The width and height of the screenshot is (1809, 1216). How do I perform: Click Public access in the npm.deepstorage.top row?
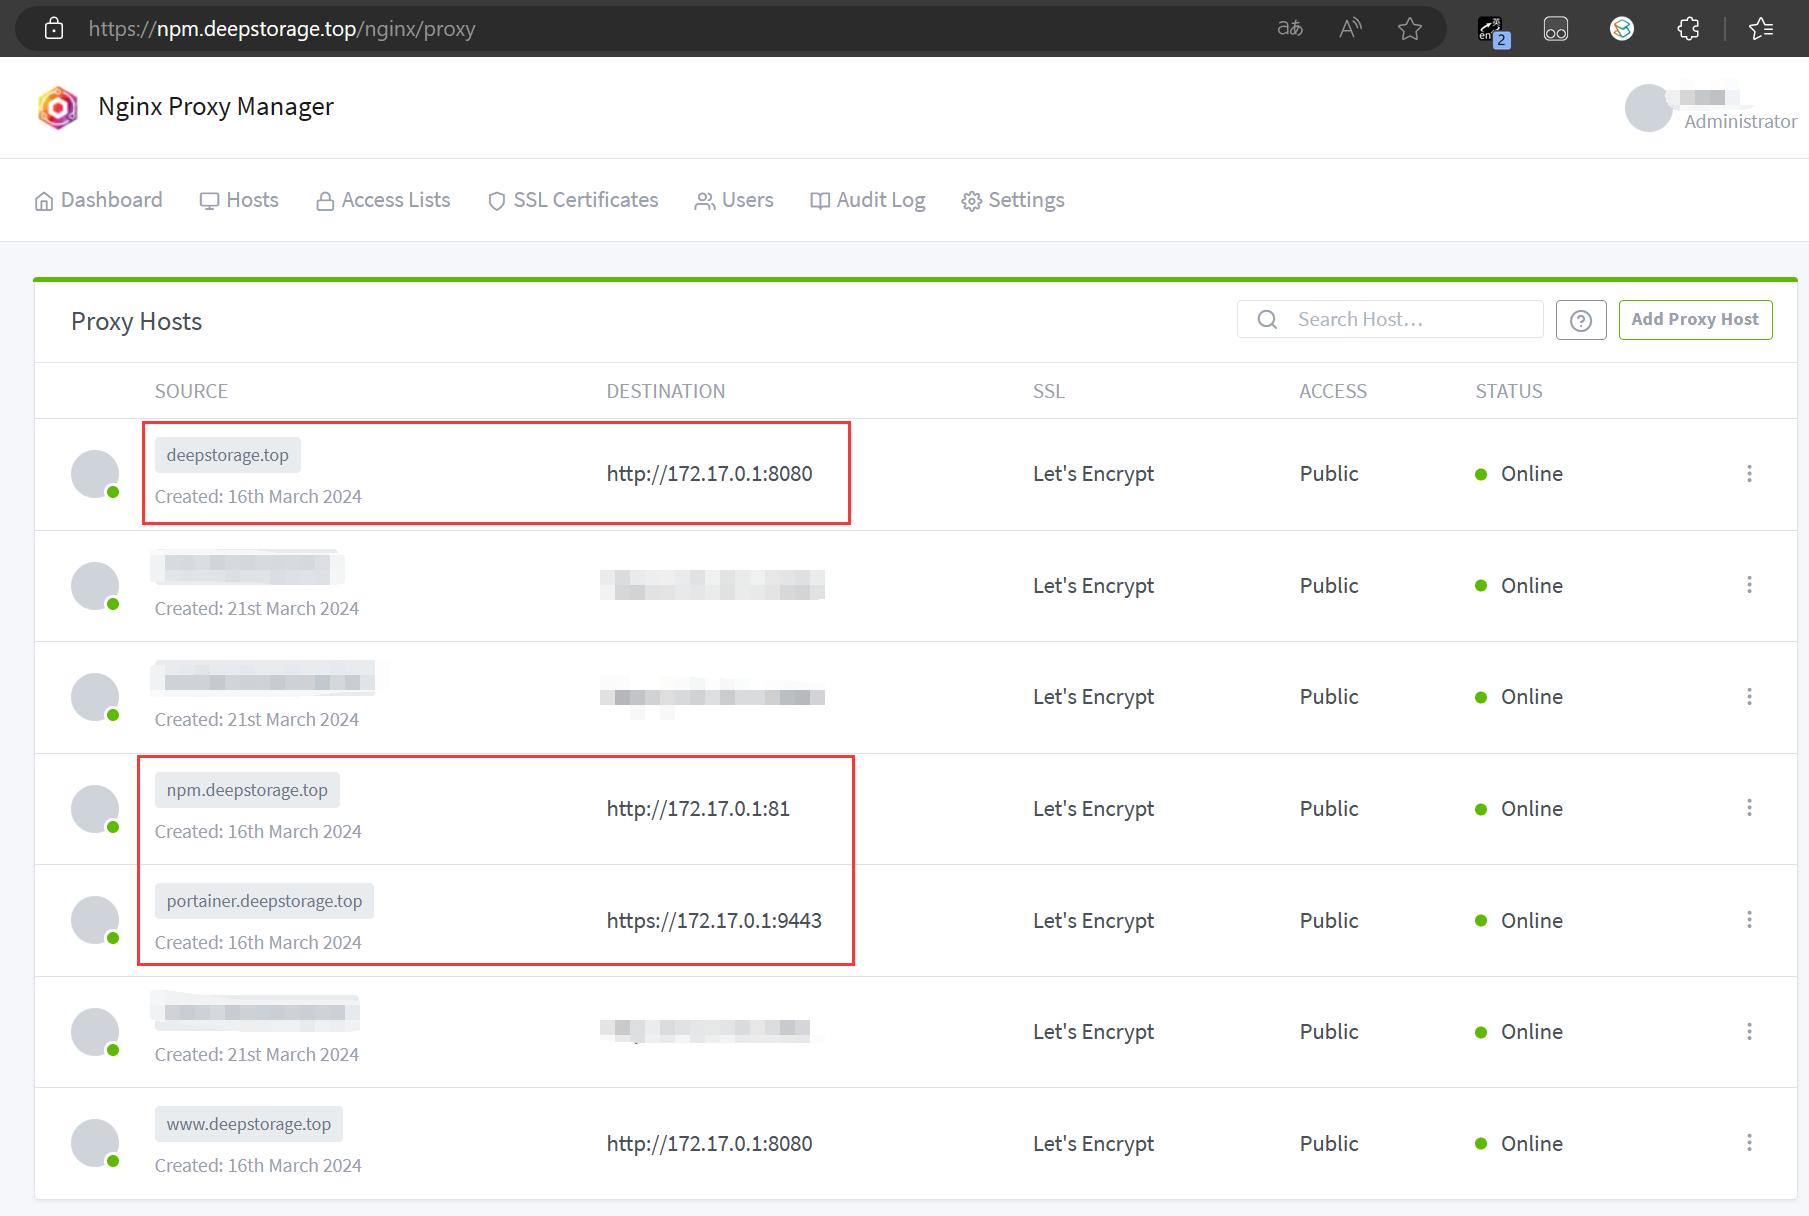(1329, 808)
